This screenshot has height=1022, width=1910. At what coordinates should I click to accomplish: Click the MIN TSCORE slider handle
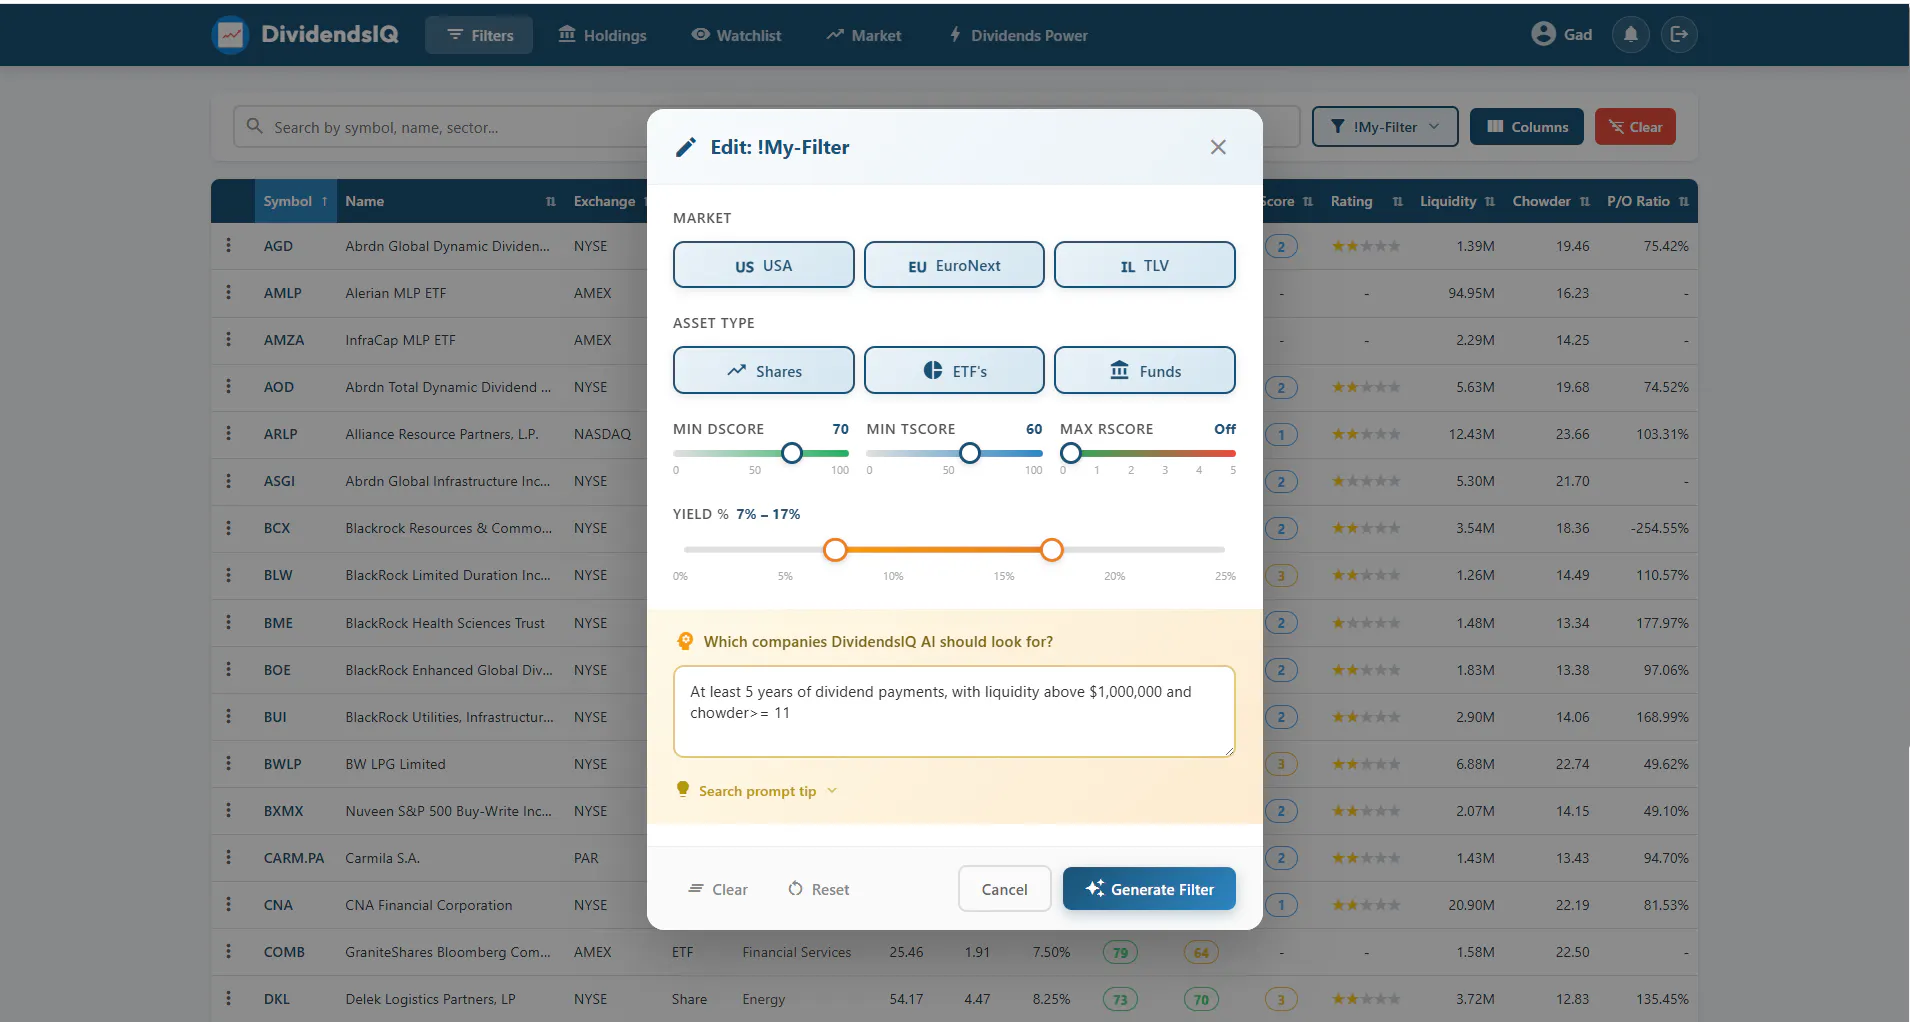pos(969,453)
